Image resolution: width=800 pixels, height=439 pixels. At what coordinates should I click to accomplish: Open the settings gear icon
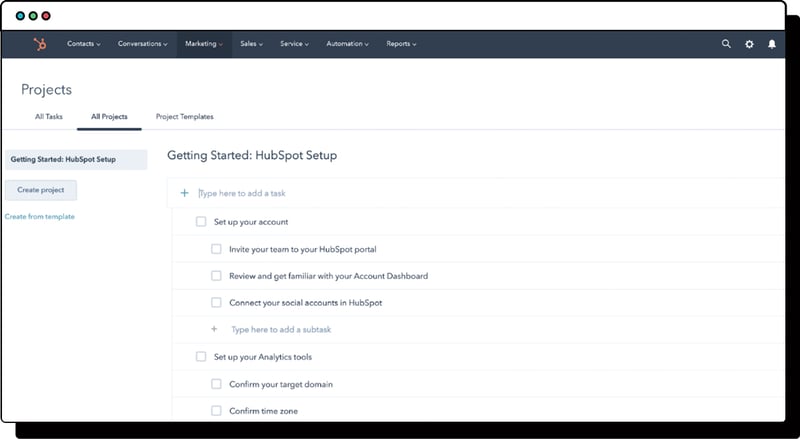click(749, 44)
